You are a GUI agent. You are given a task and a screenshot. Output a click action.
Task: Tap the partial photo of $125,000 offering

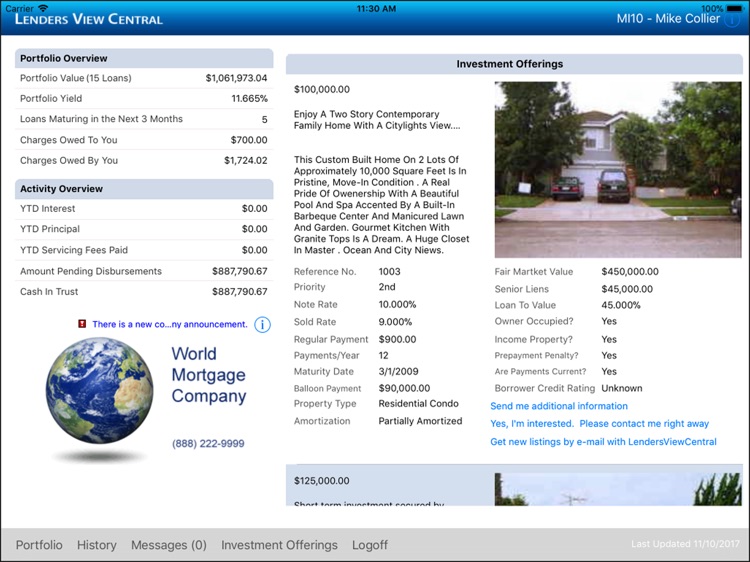click(618, 489)
